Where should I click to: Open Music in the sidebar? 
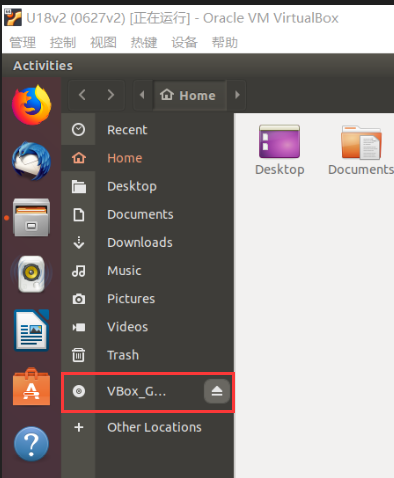pos(147,270)
